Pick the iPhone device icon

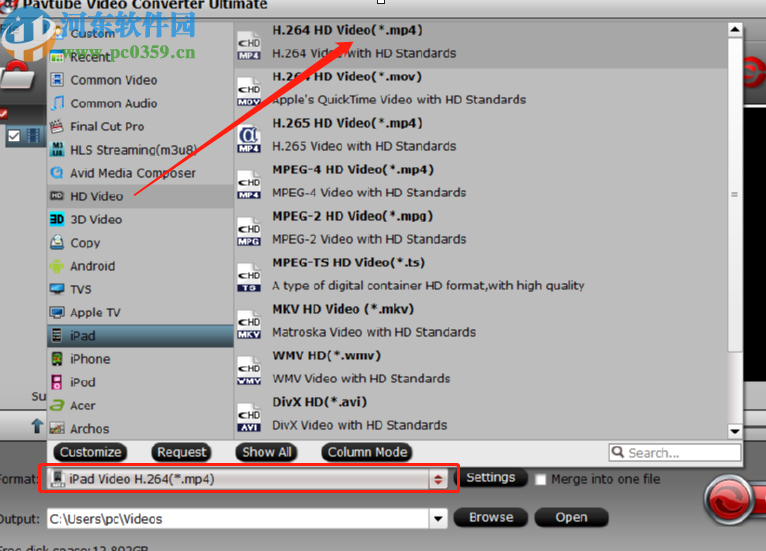click(57, 359)
